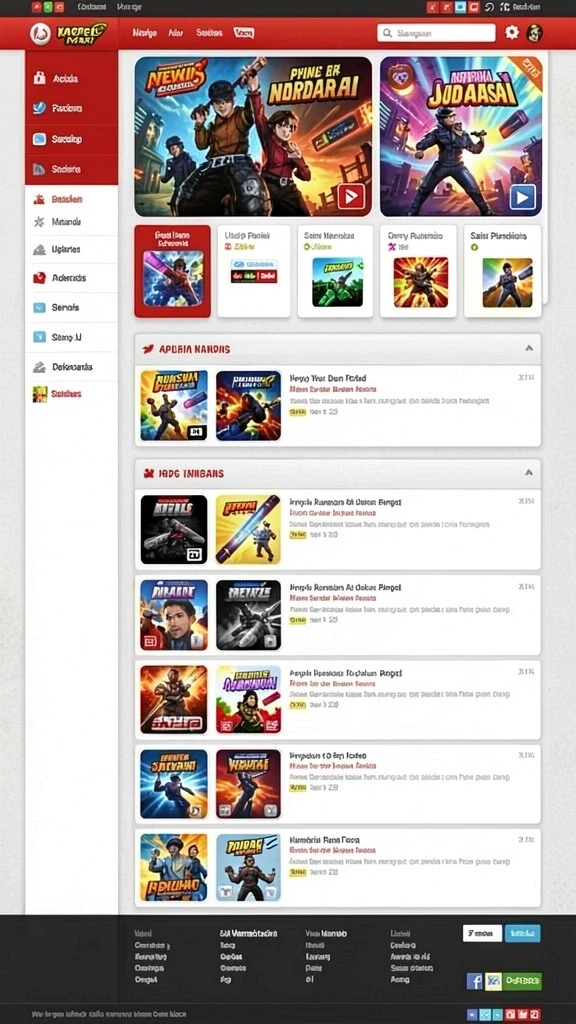This screenshot has height=1024, width=576.
Task: Open the black-and-white mech thumbnail
Action: [x=248, y=615]
